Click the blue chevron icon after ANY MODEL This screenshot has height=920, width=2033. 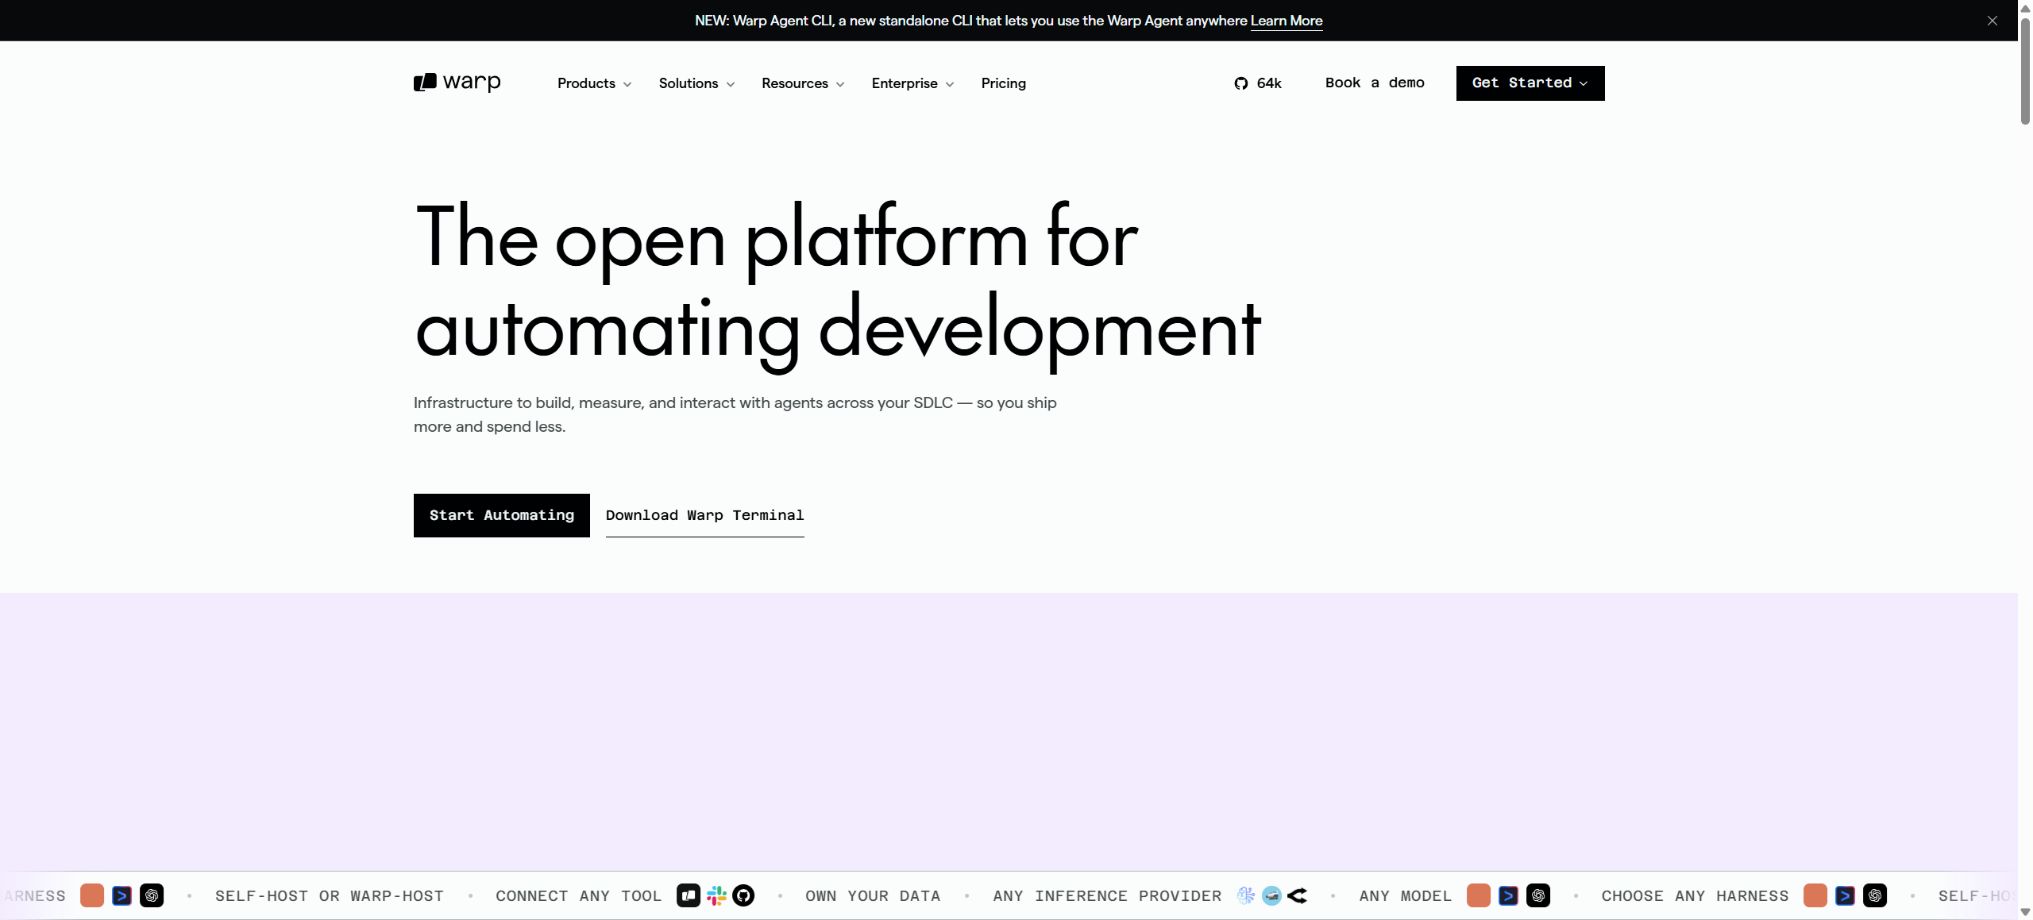(1509, 896)
